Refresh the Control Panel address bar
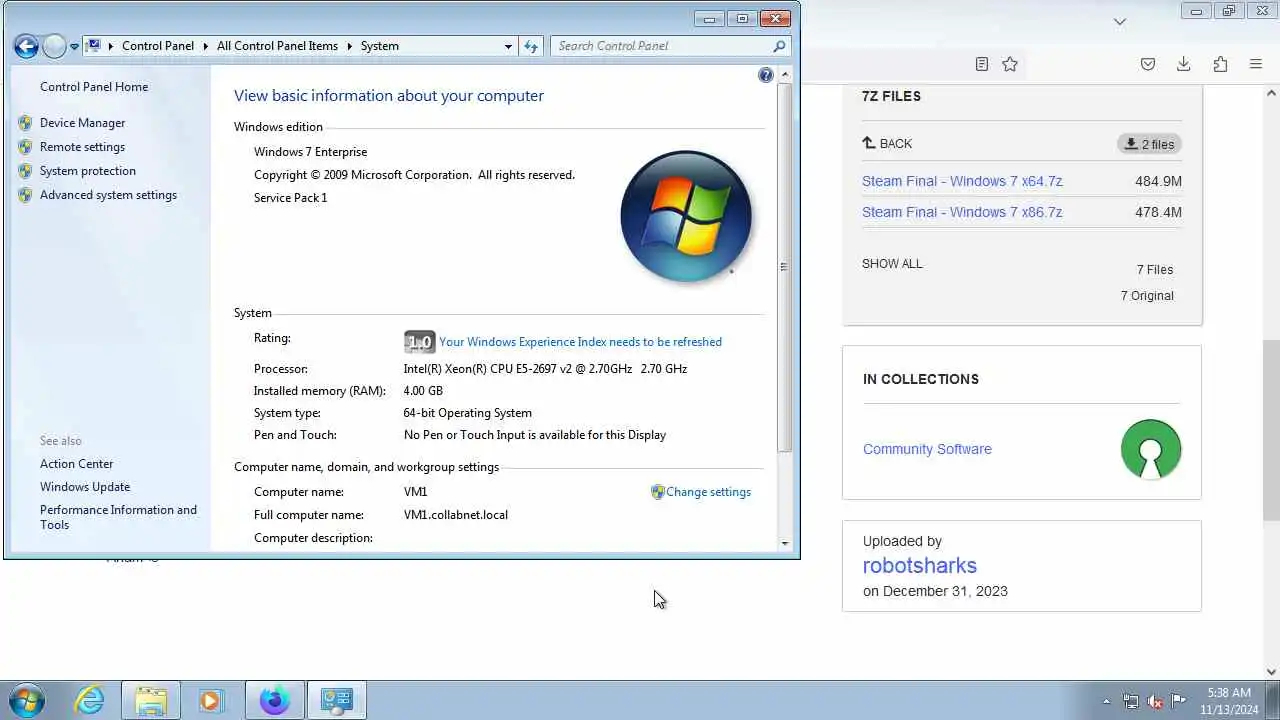The height and width of the screenshot is (720, 1280). (x=531, y=46)
